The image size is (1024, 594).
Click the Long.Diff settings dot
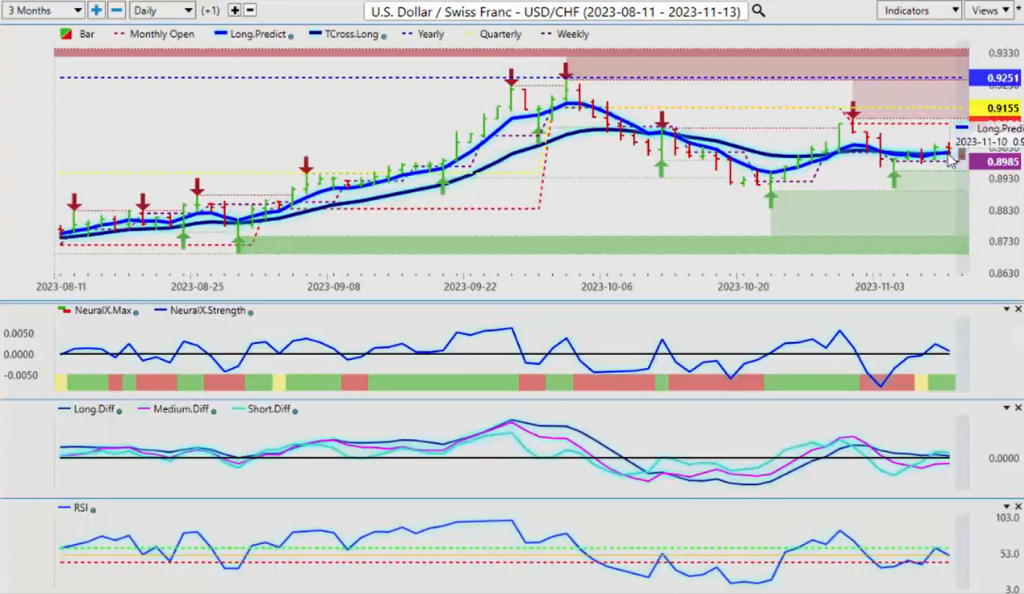(119, 411)
